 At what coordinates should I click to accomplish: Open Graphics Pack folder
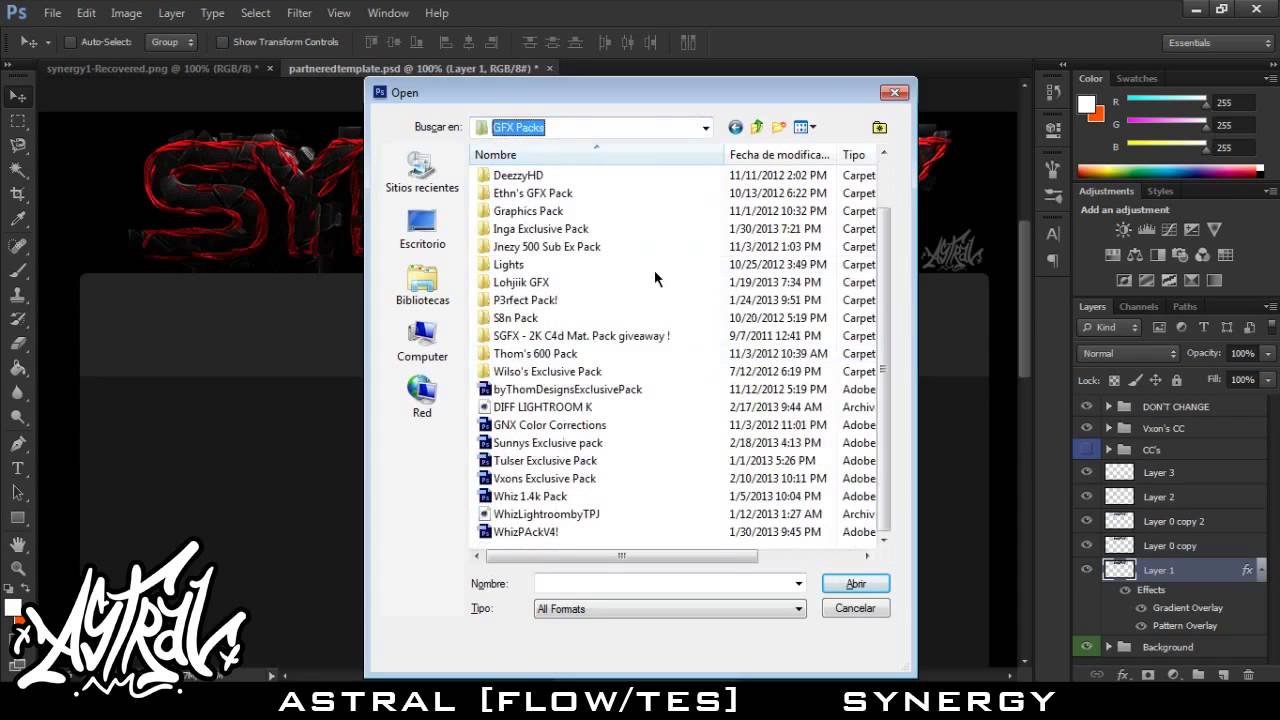[x=528, y=211]
